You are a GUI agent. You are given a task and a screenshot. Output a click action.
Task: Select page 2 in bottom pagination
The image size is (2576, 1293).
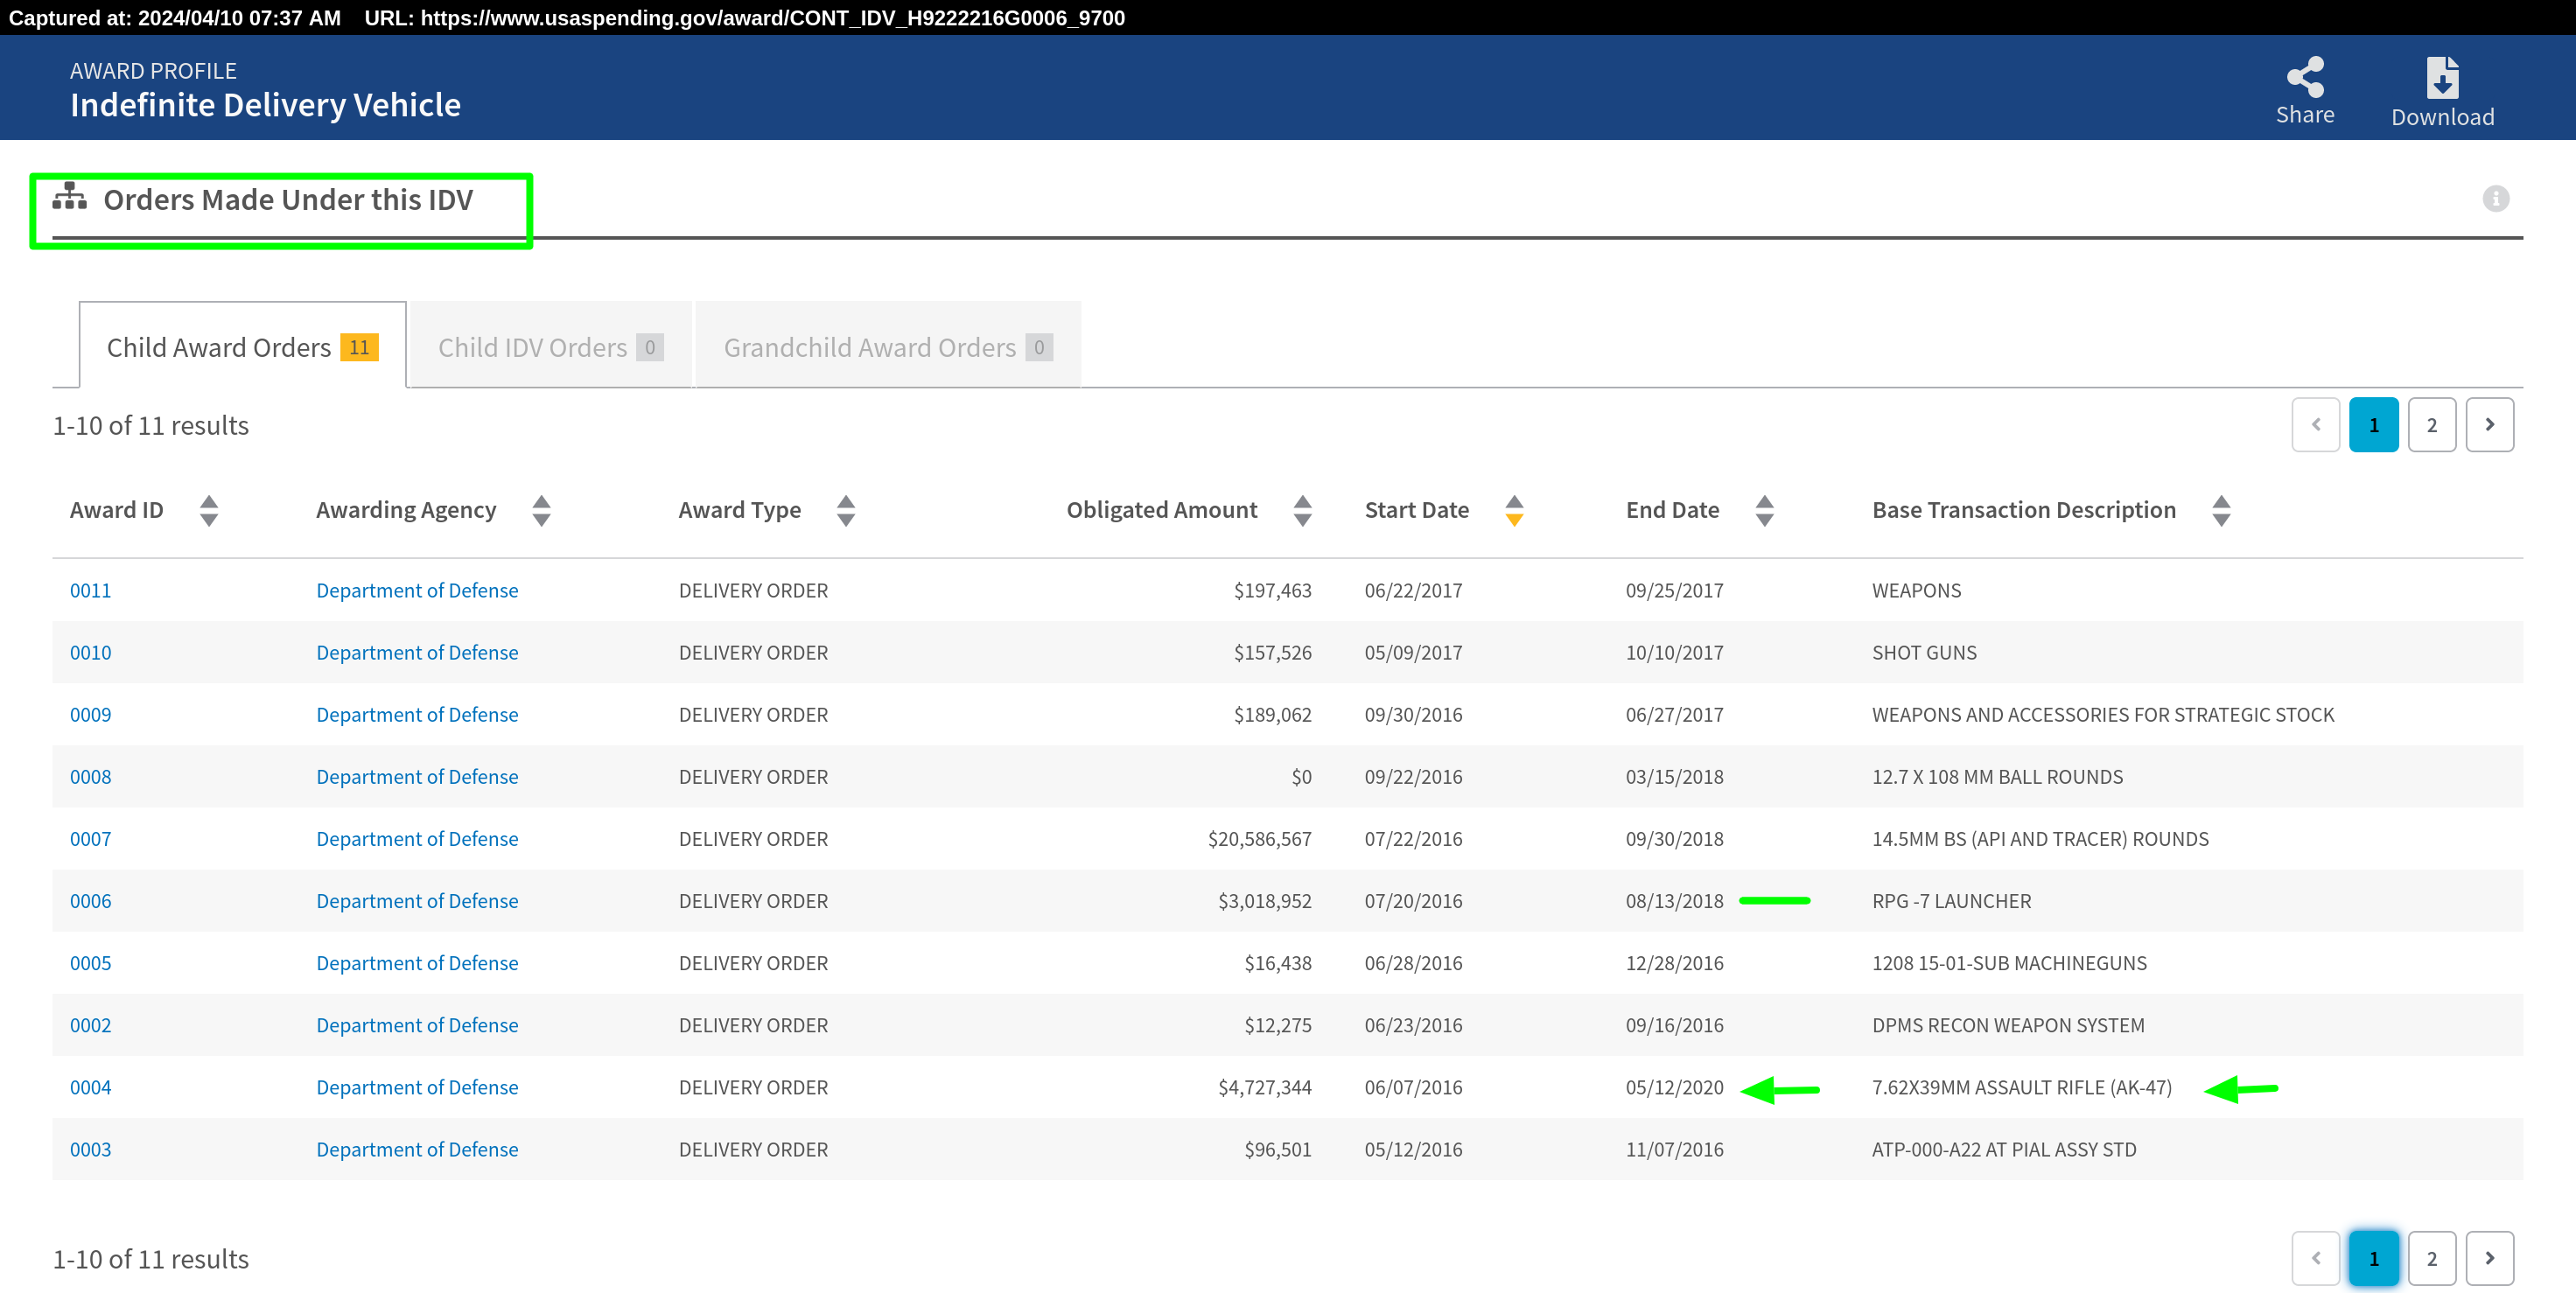(2431, 1258)
